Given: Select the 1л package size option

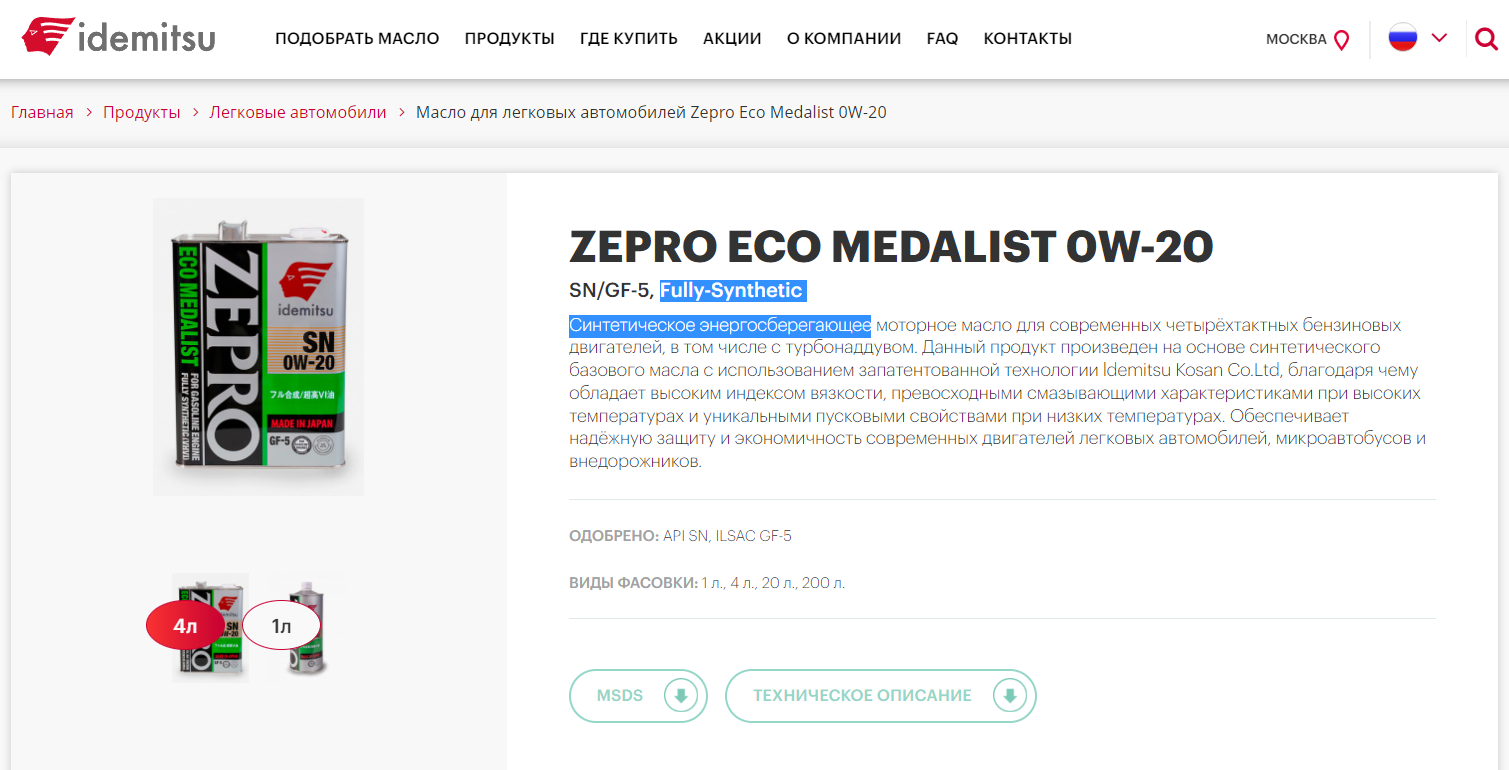Looking at the screenshot, I should pos(281,626).
